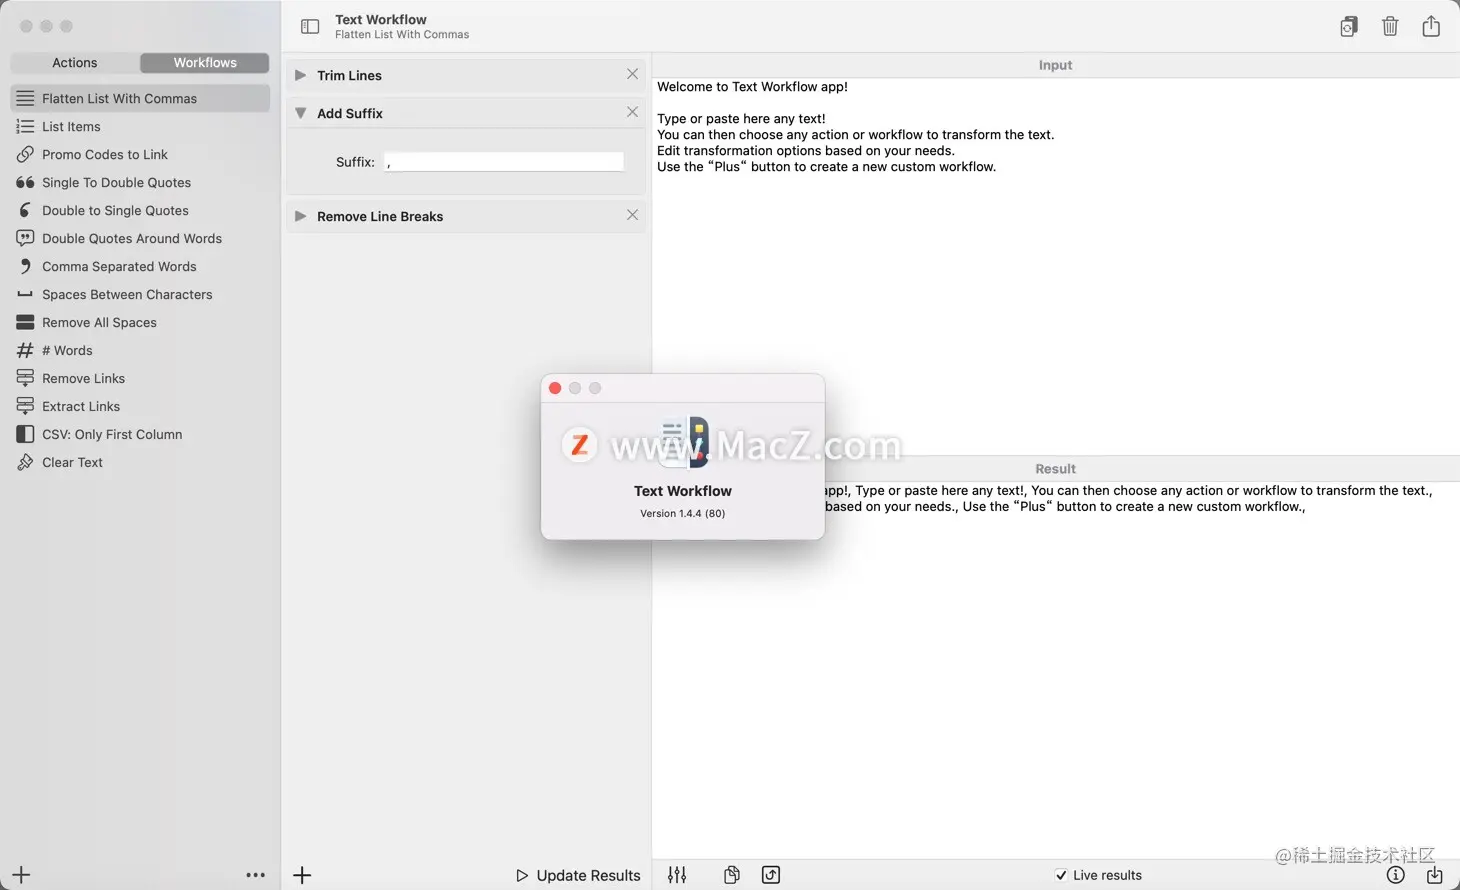The width and height of the screenshot is (1460, 890).
Task: Click the download/export icon at bottom right
Action: pos(1435,875)
